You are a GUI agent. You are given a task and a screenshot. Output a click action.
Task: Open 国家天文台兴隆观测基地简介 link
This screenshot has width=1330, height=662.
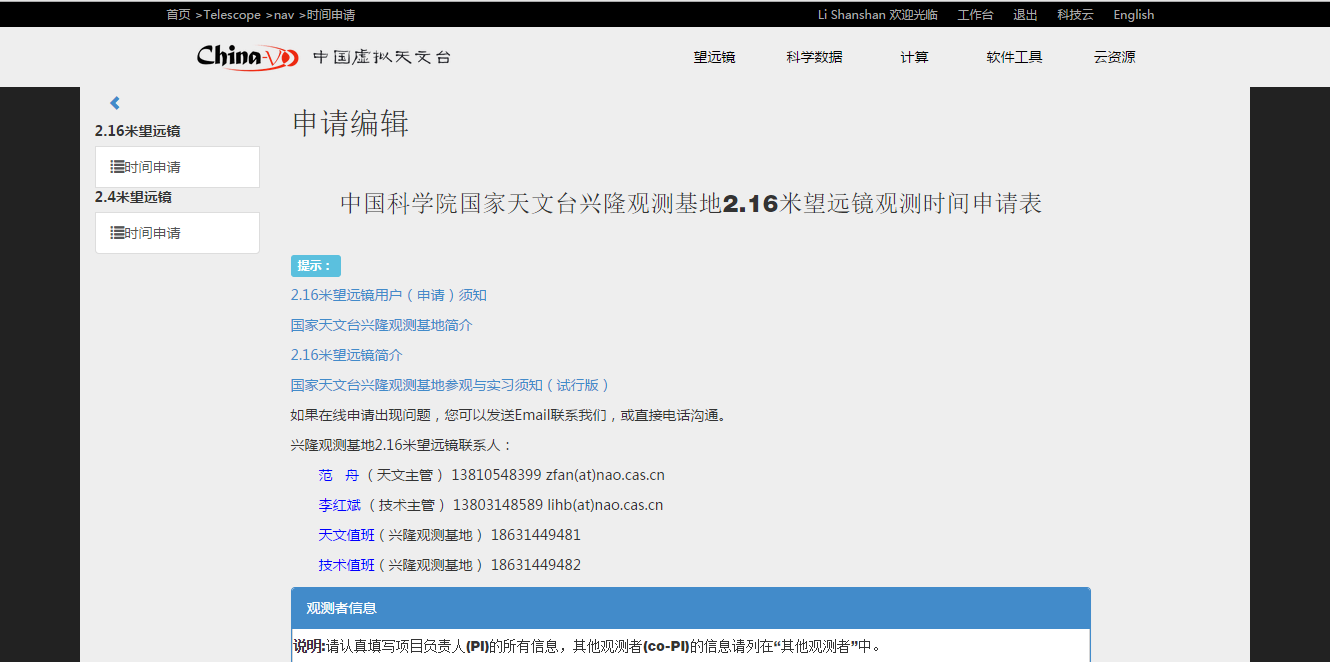381,325
